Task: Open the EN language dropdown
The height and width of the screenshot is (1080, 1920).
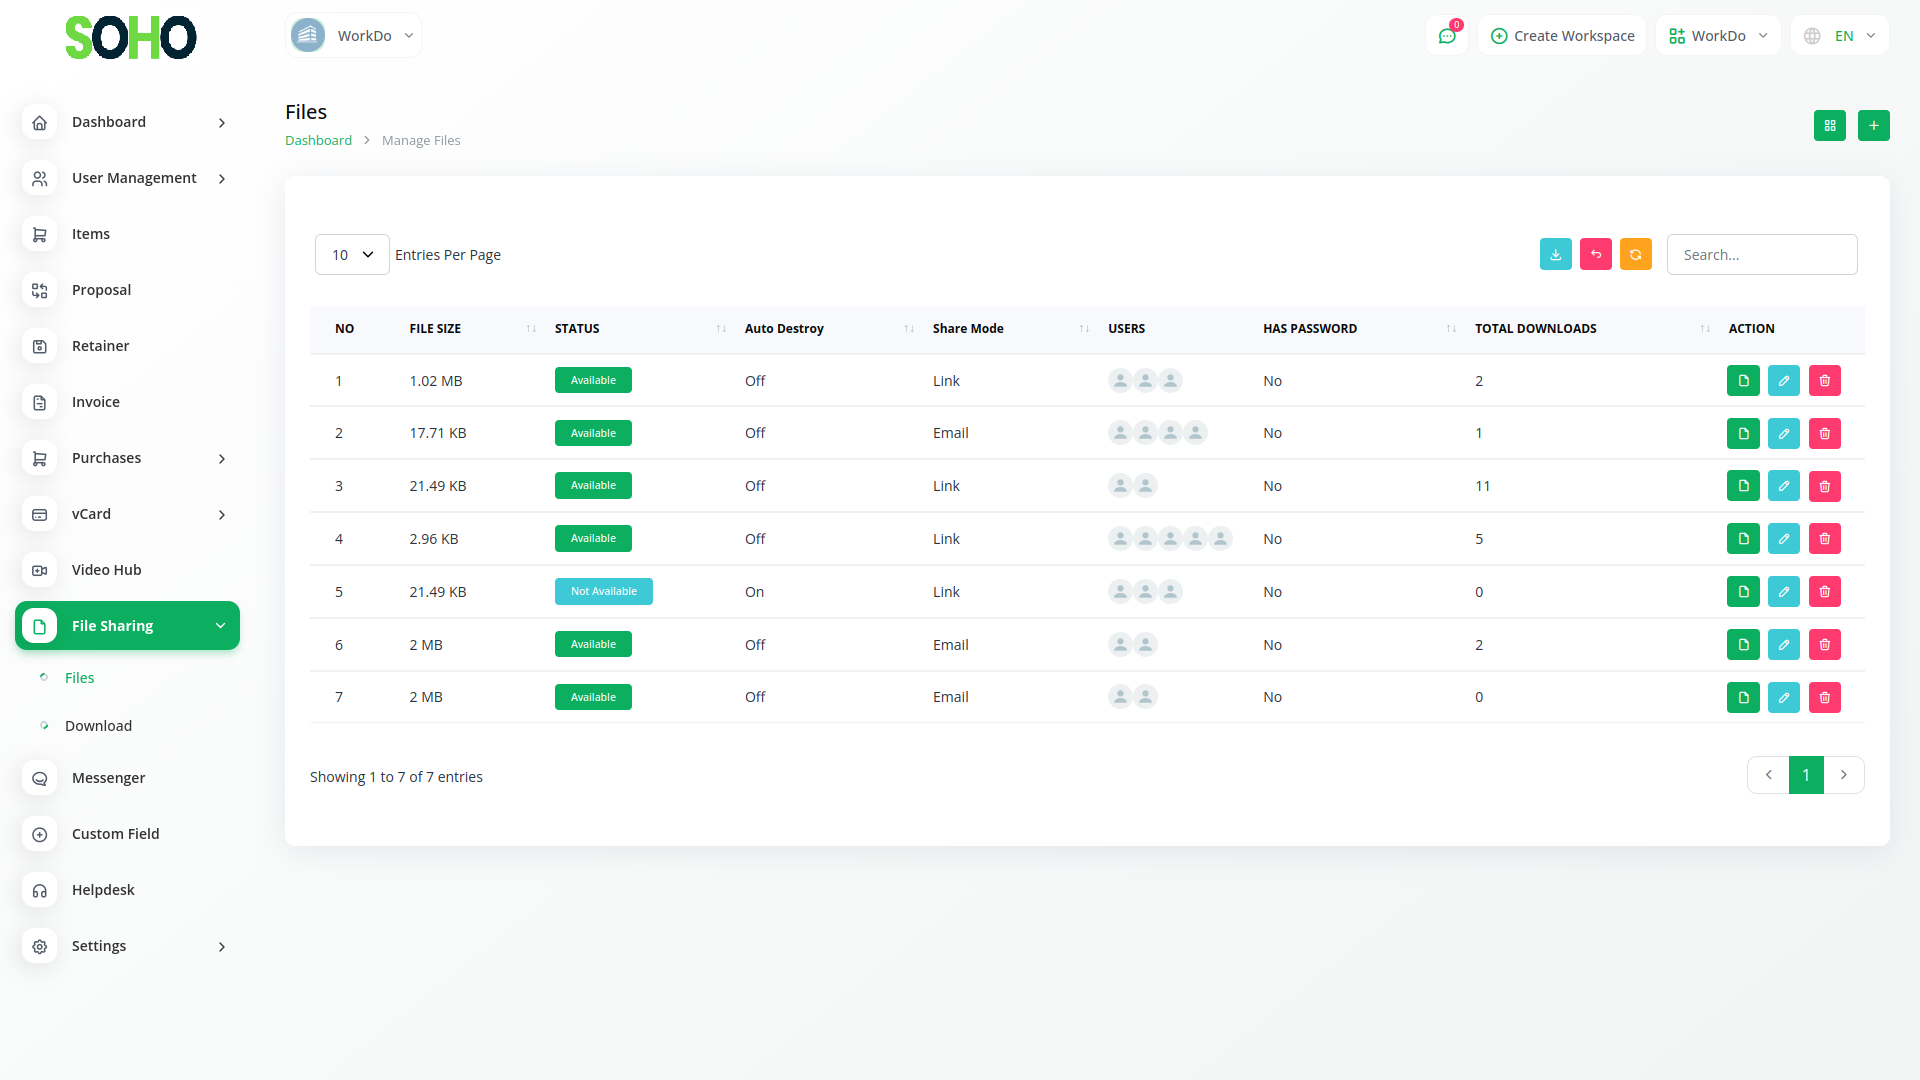Action: (1840, 36)
